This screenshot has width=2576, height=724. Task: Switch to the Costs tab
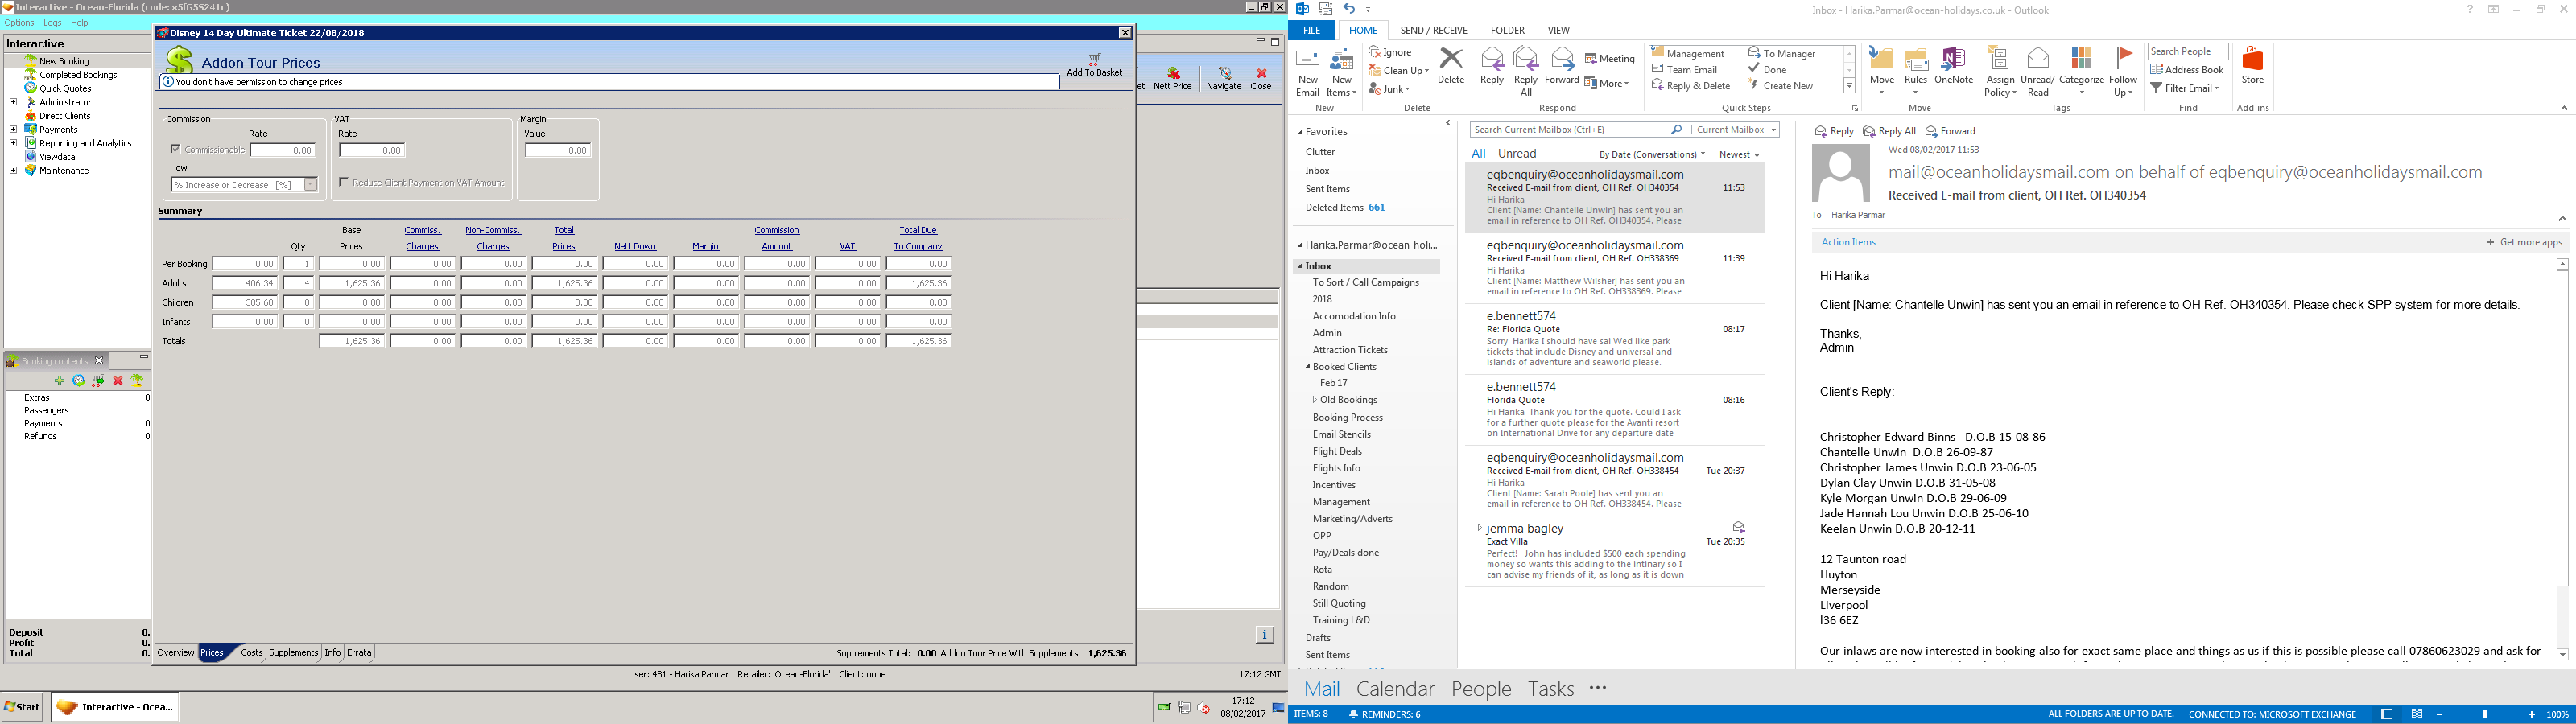pos(251,653)
